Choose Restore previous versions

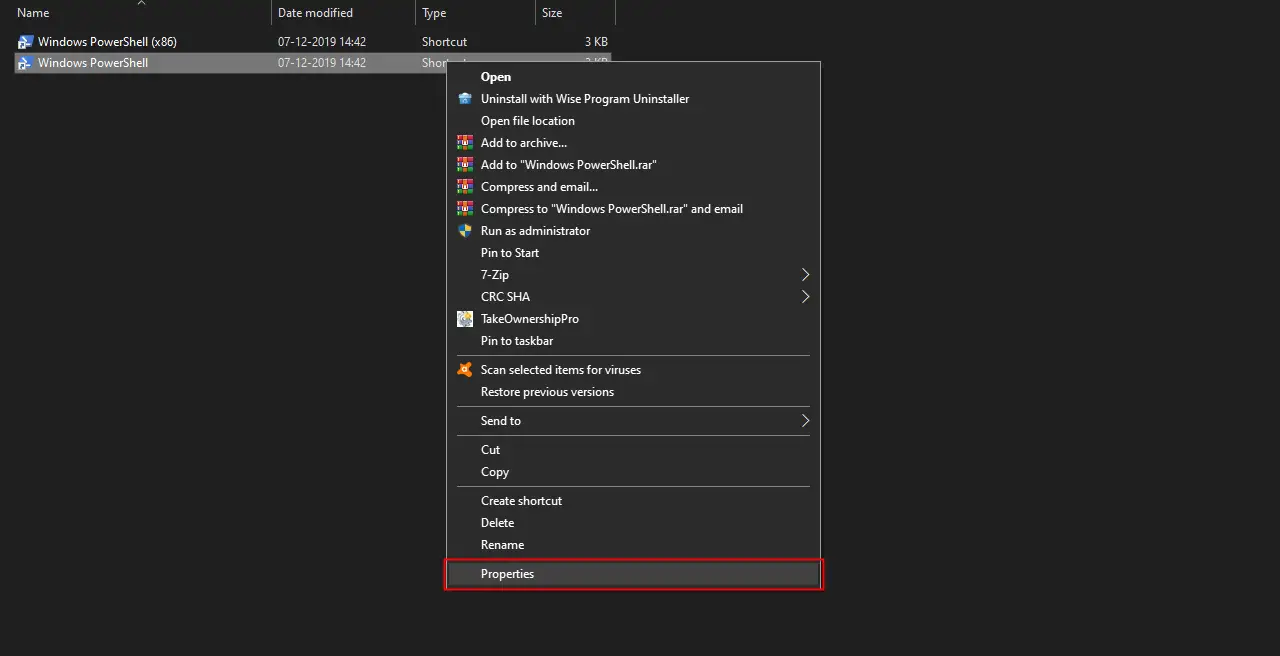click(x=633, y=392)
